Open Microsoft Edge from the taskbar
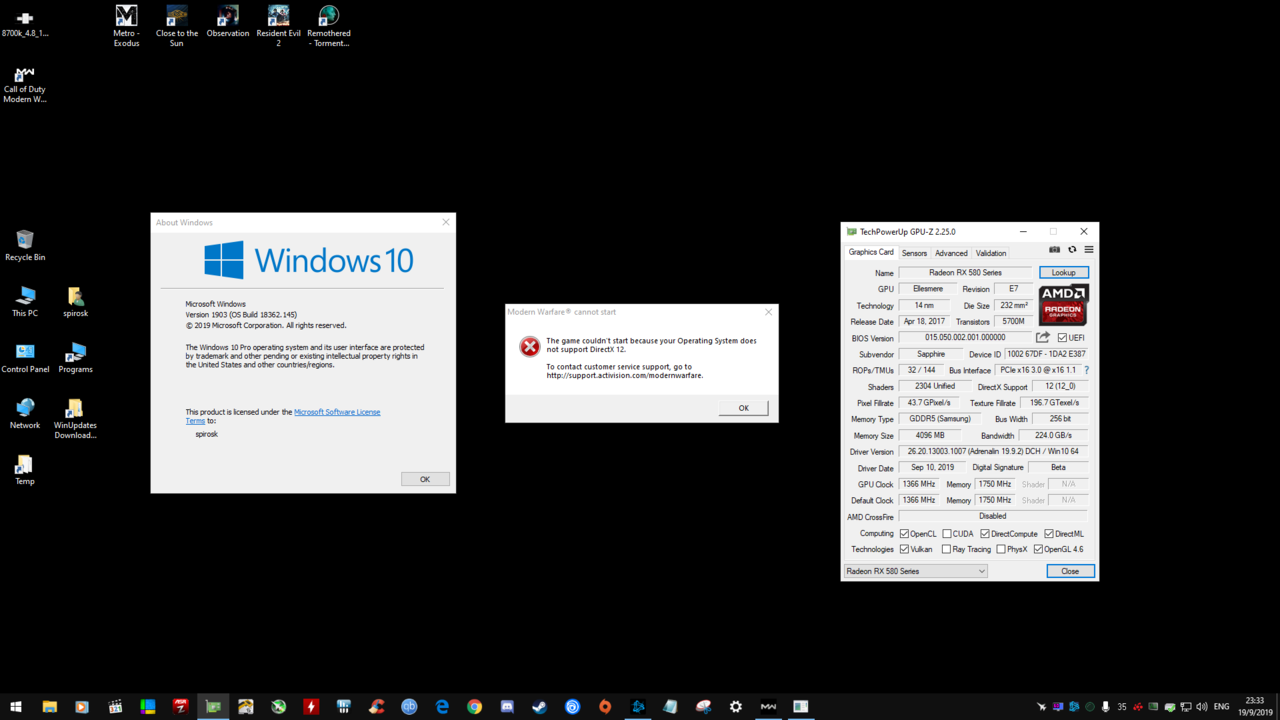The width and height of the screenshot is (1280, 720). [442, 706]
